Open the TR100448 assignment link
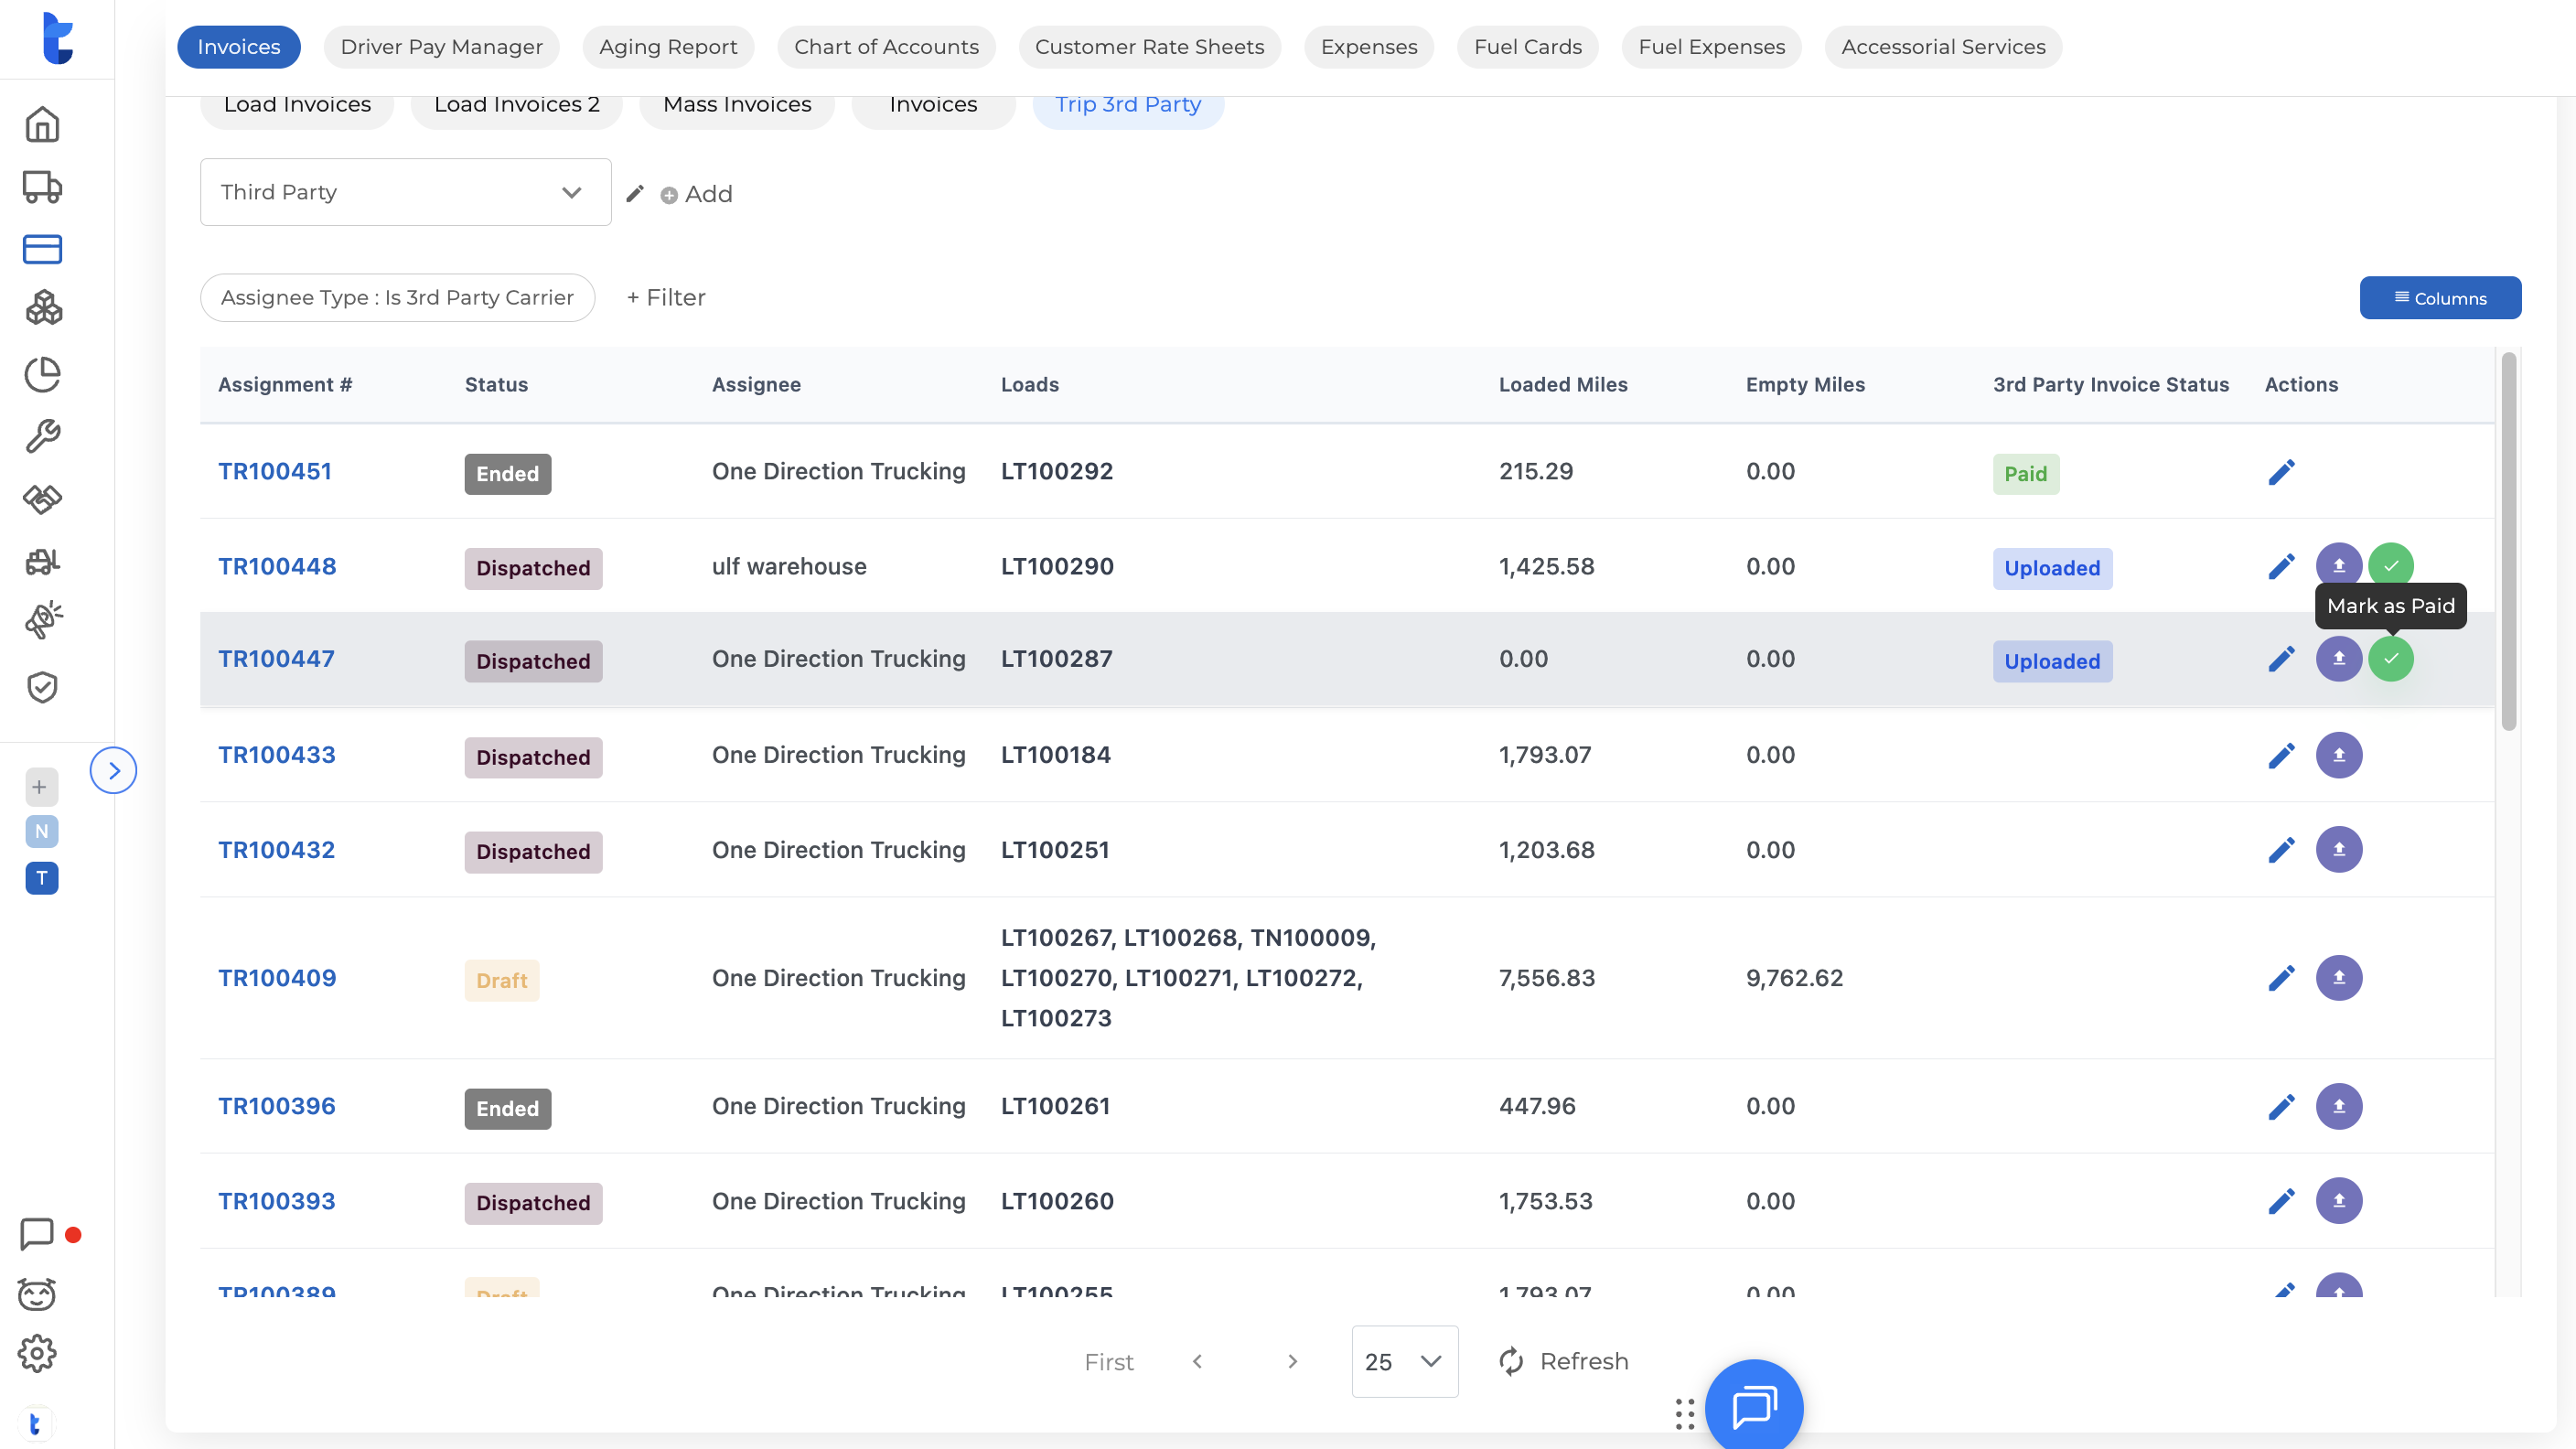 tap(277, 566)
